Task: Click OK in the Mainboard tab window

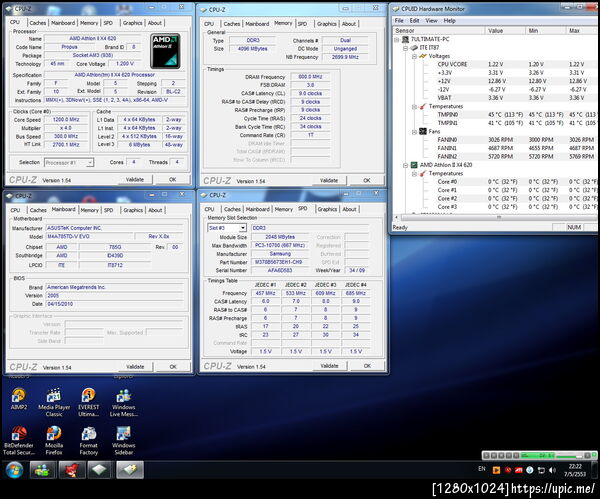Action: click(173, 367)
